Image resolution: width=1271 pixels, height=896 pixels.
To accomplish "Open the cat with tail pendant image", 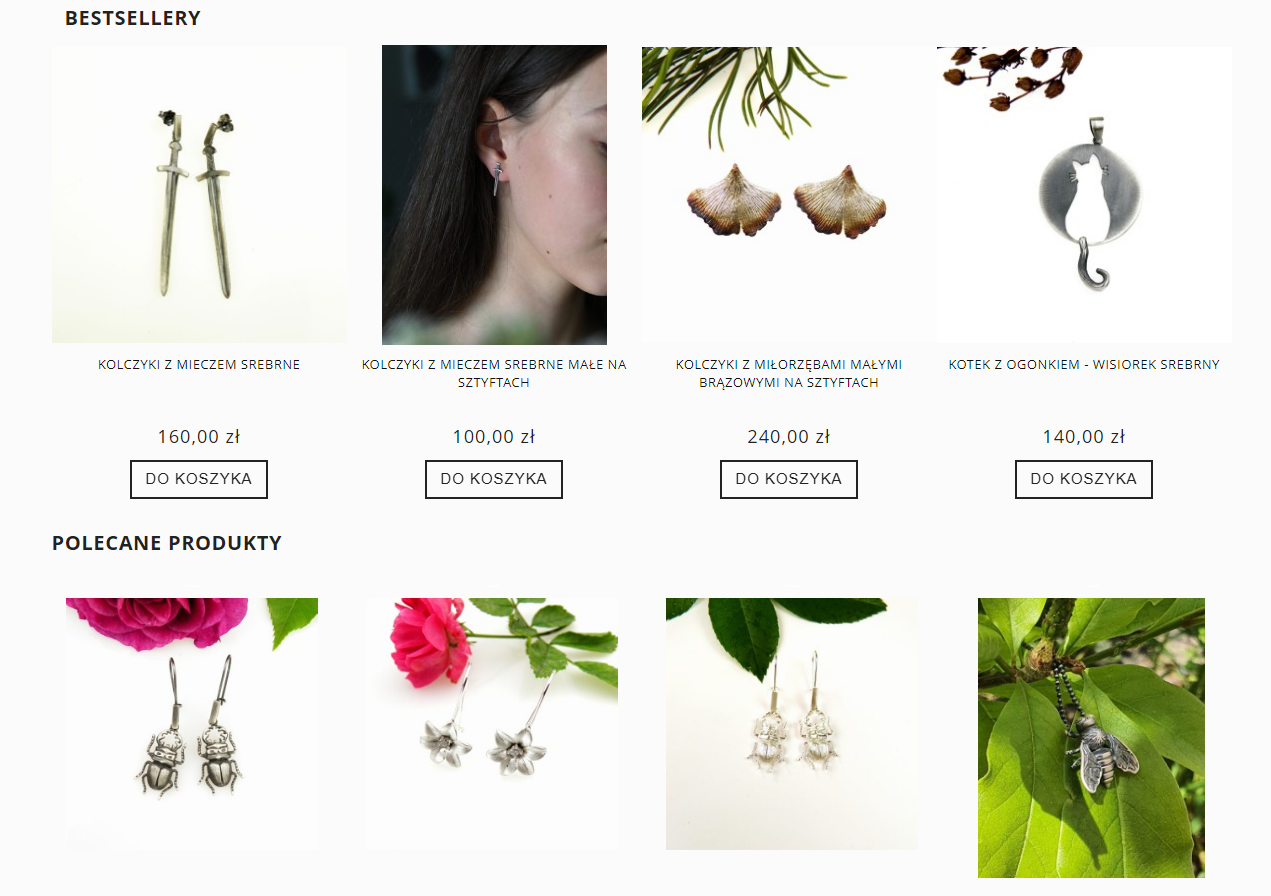I will pyautogui.click(x=1084, y=195).
